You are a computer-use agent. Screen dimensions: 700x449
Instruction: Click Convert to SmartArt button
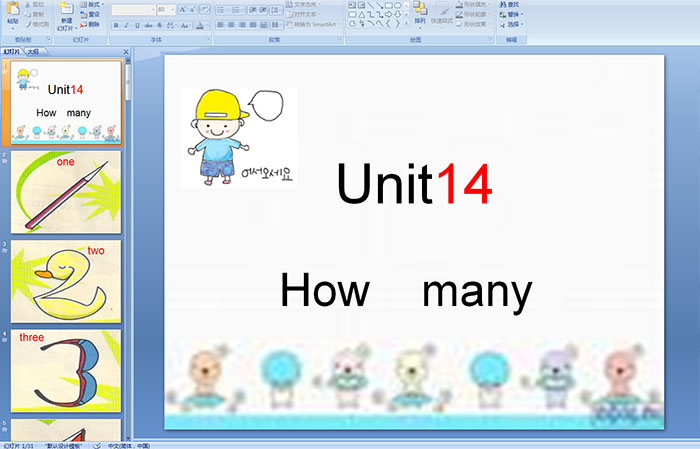pos(313,24)
